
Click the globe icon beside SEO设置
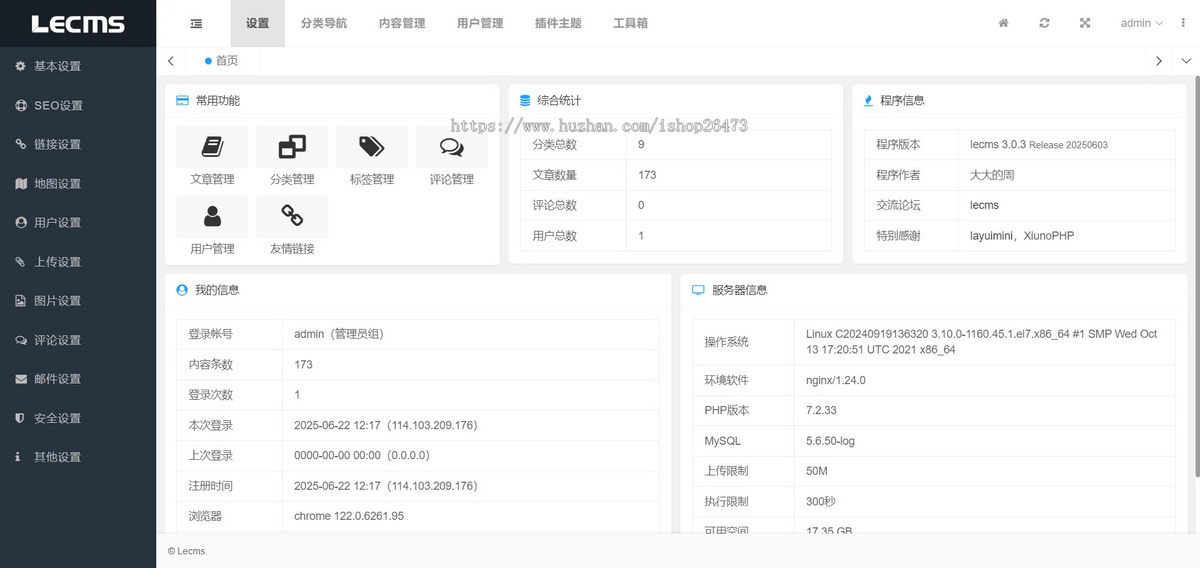(x=21, y=105)
